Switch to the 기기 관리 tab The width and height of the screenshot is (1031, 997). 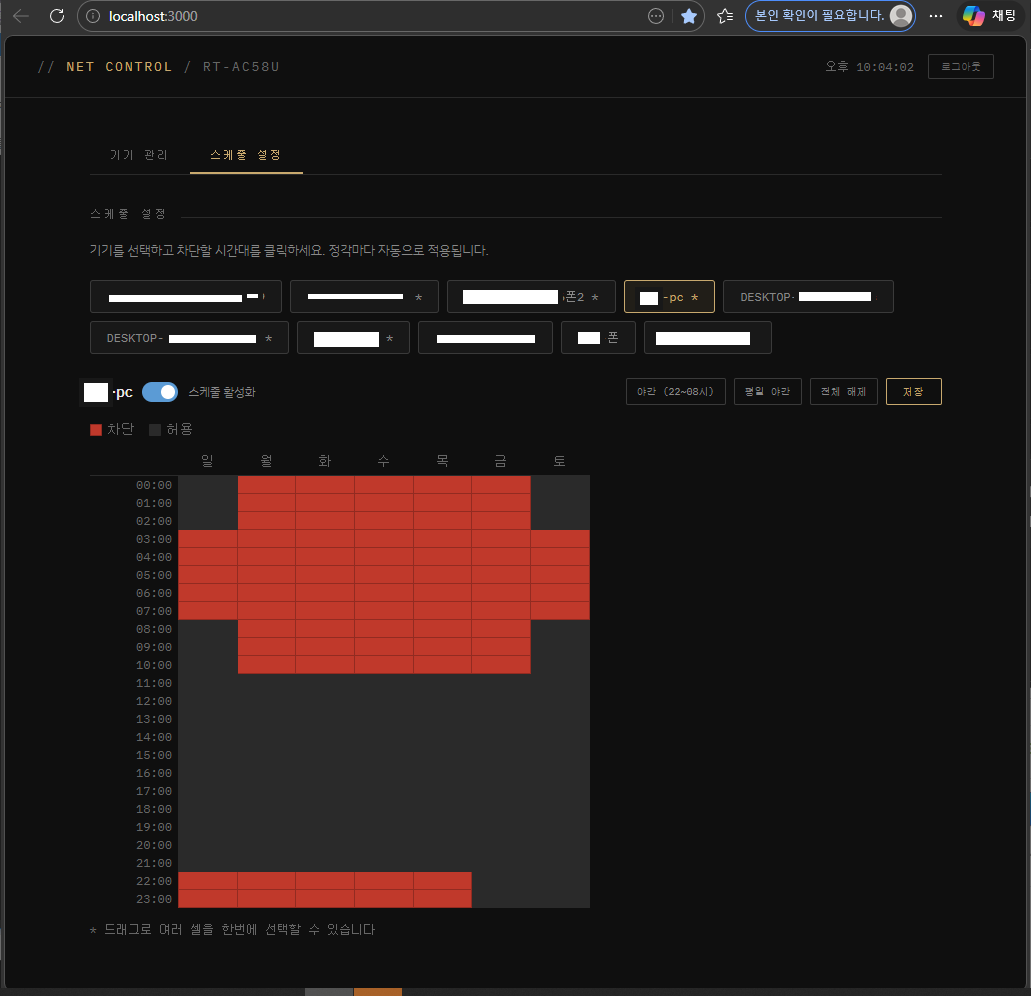139,155
